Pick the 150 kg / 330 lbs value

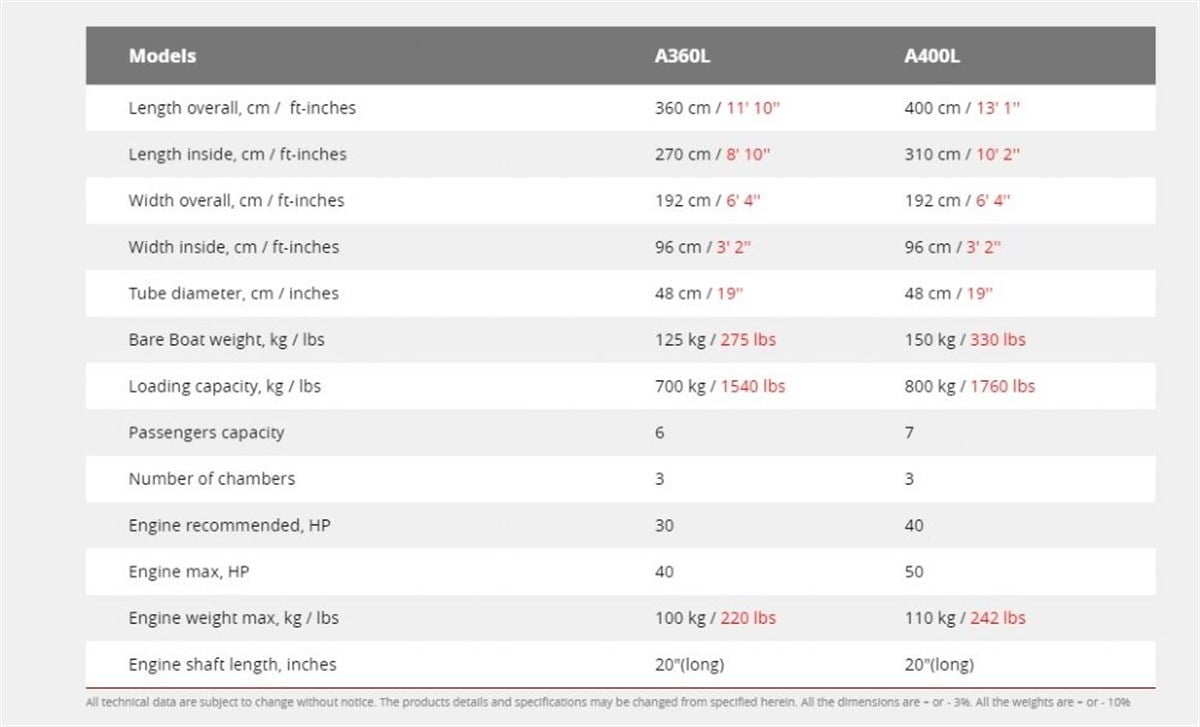(x=965, y=339)
